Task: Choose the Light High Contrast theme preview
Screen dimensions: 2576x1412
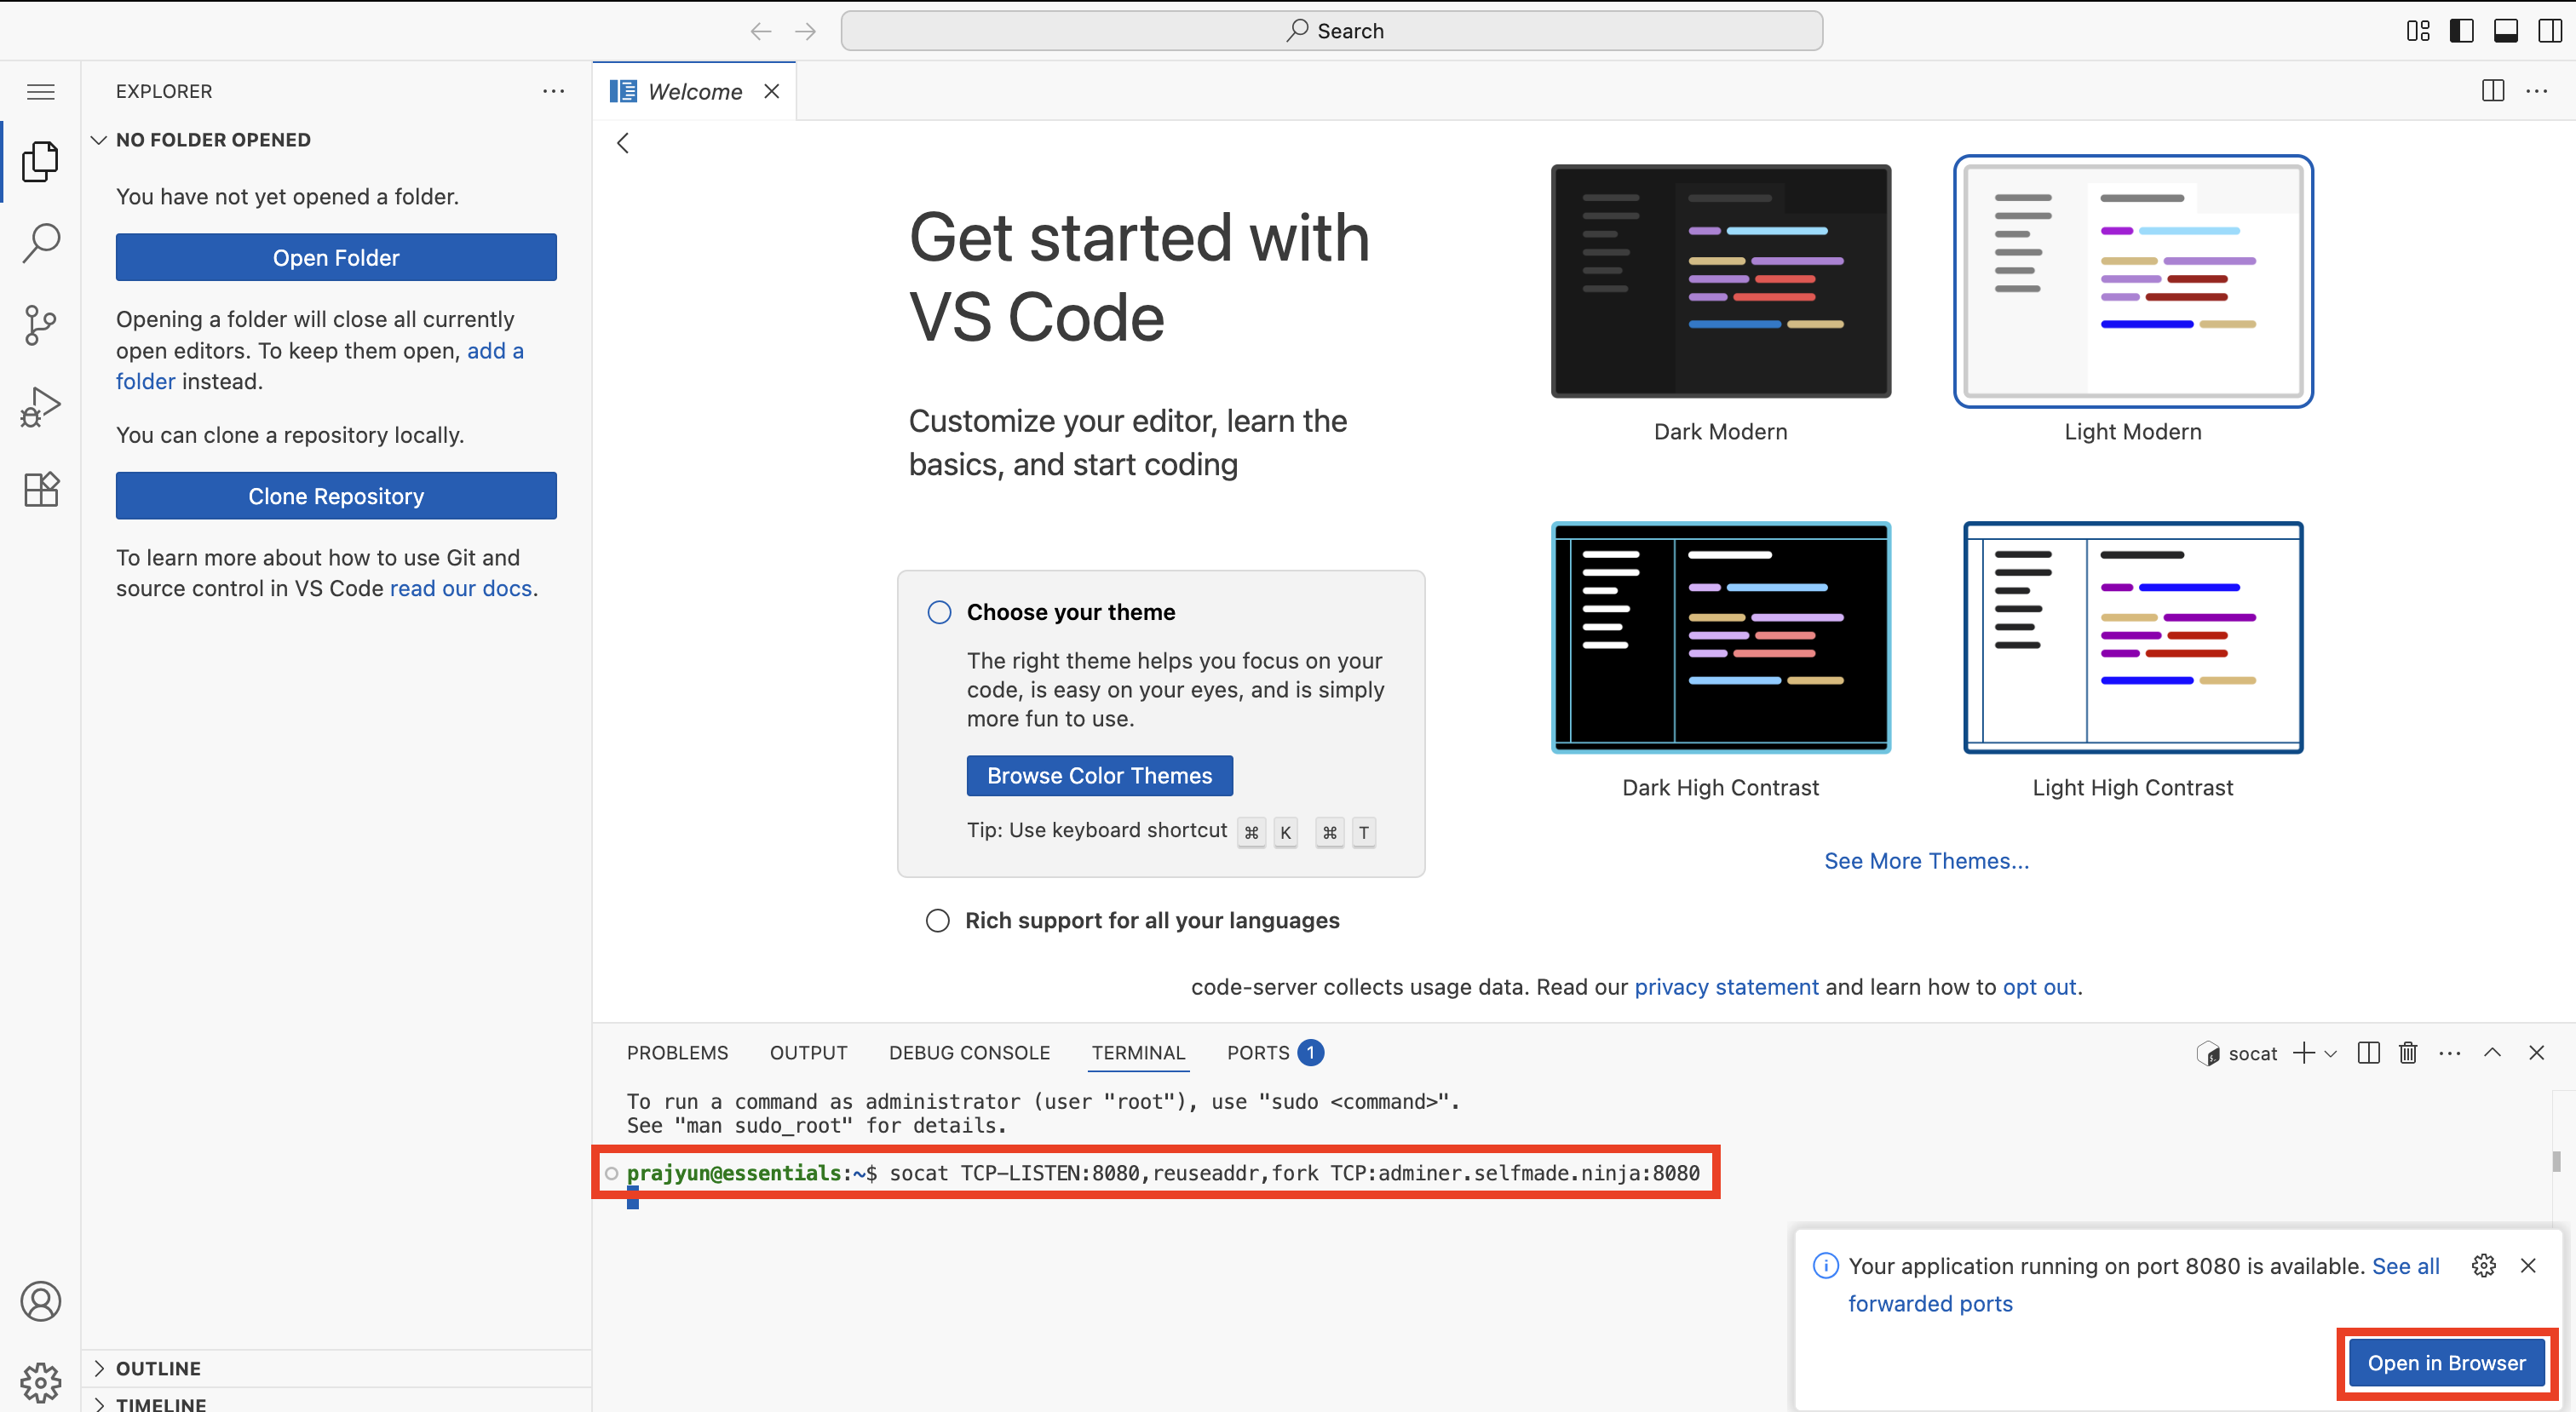Action: [2133, 637]
